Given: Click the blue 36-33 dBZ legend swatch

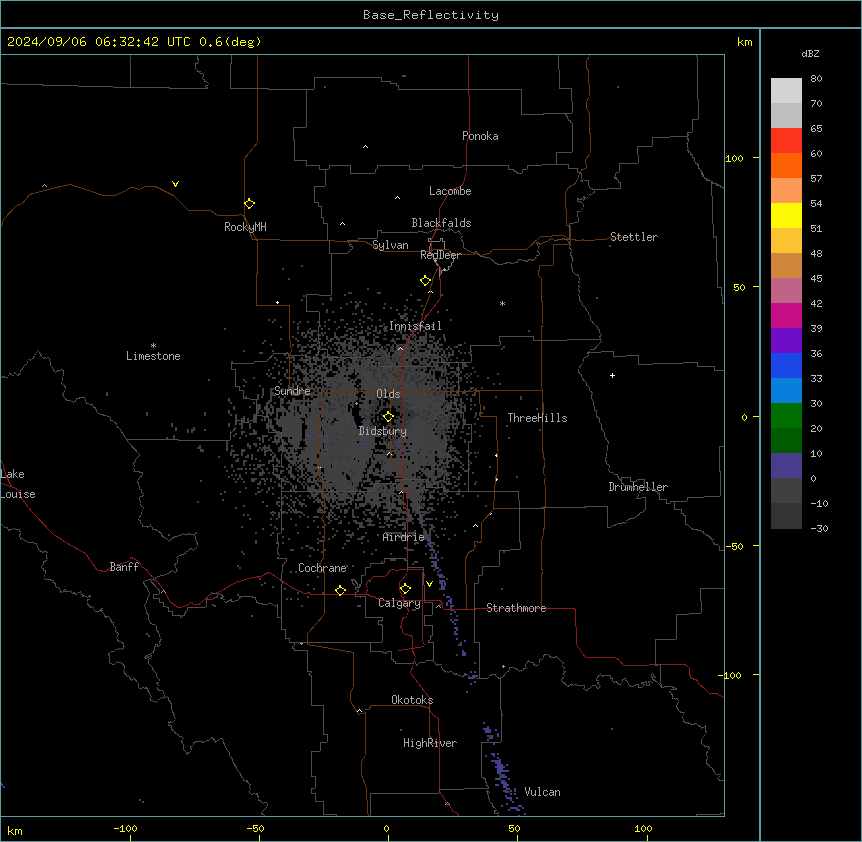Looking at the screenshot, I should (786, 365).
